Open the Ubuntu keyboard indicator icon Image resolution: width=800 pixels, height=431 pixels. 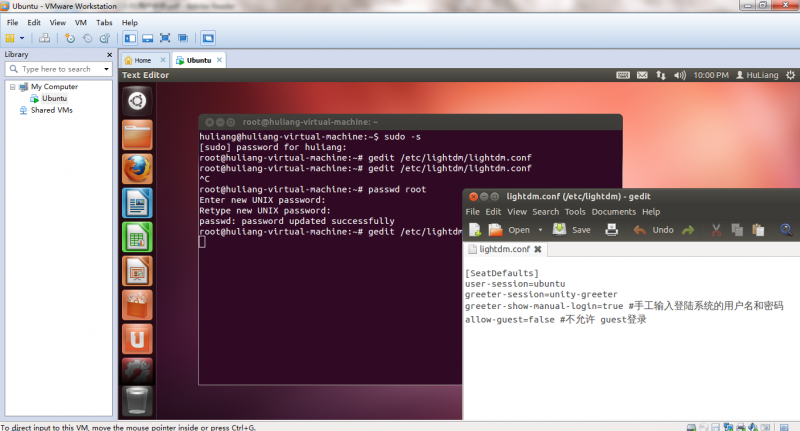[x=623, y=75]
